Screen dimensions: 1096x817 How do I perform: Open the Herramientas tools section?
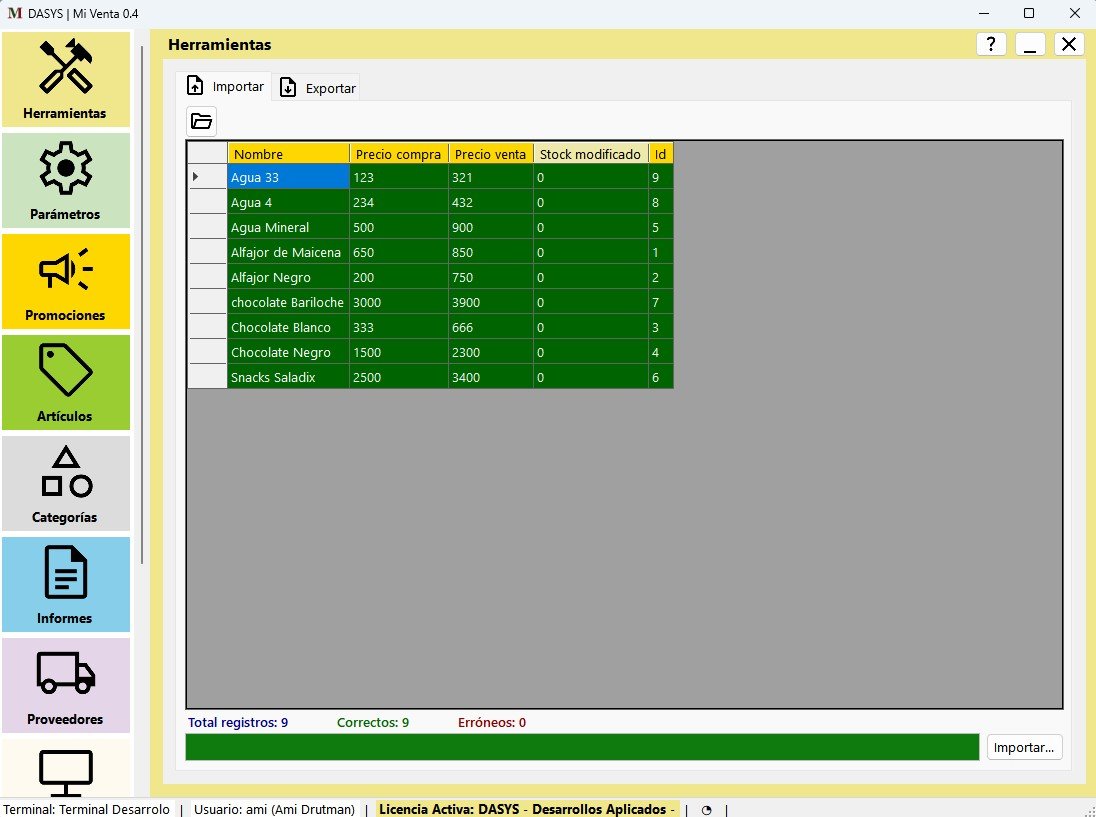(x=66, y=79)
